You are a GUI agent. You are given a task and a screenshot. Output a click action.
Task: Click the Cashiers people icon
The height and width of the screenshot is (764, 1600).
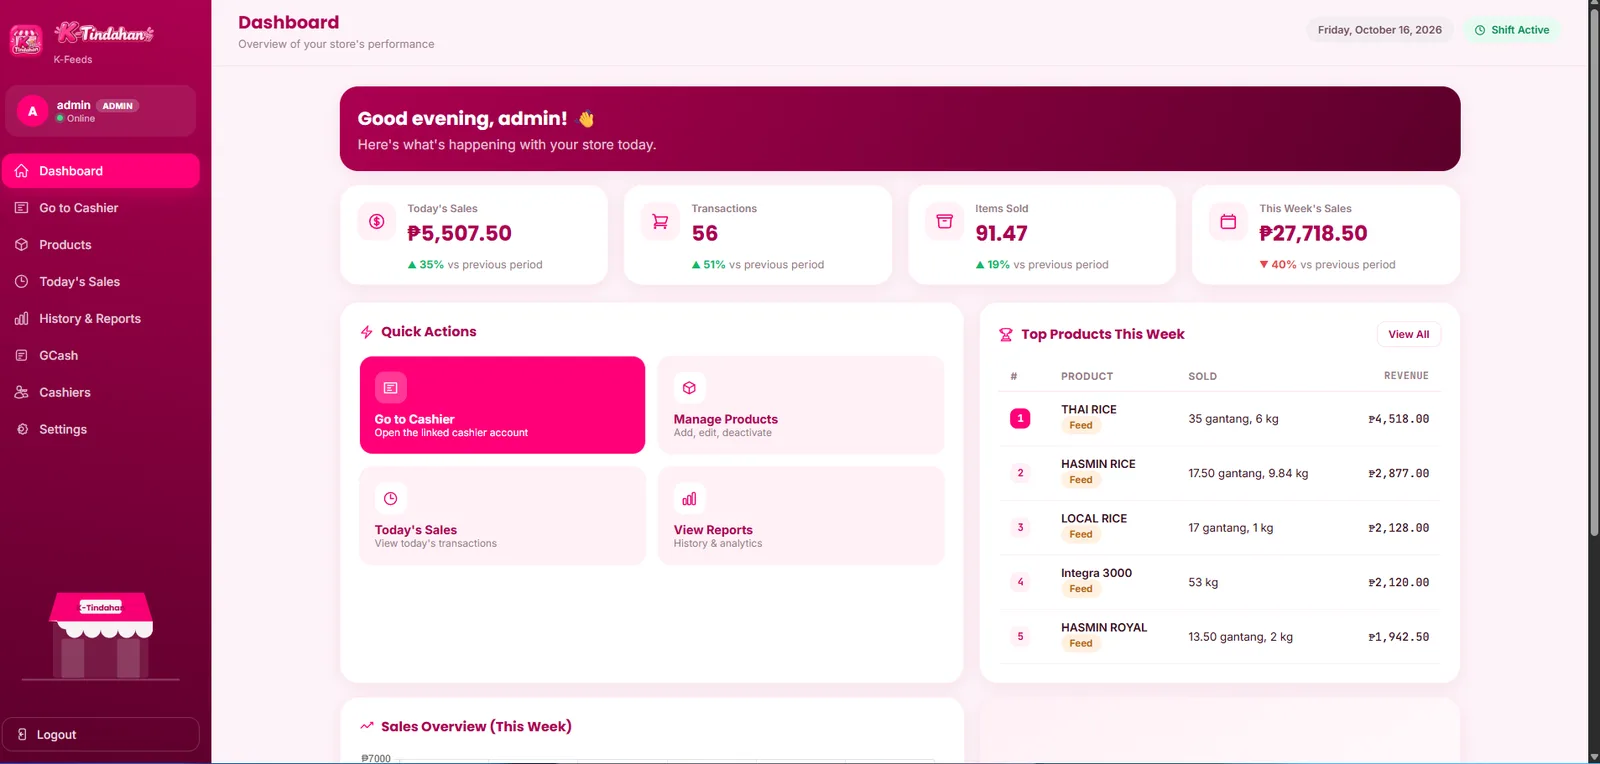tap(21, 393)
